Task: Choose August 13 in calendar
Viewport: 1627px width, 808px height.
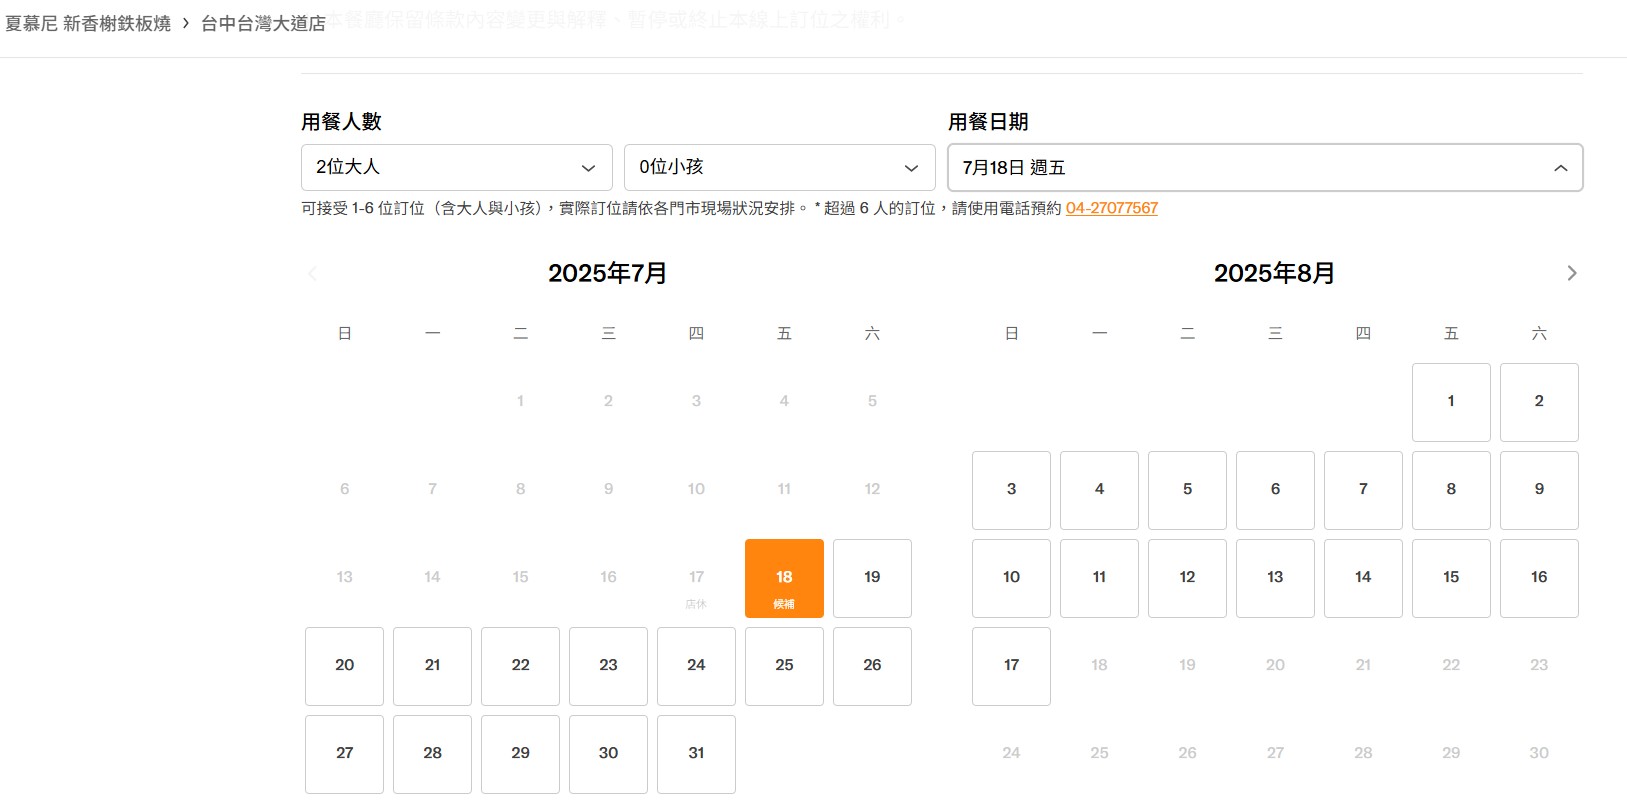Action: tap(1275, 578)
